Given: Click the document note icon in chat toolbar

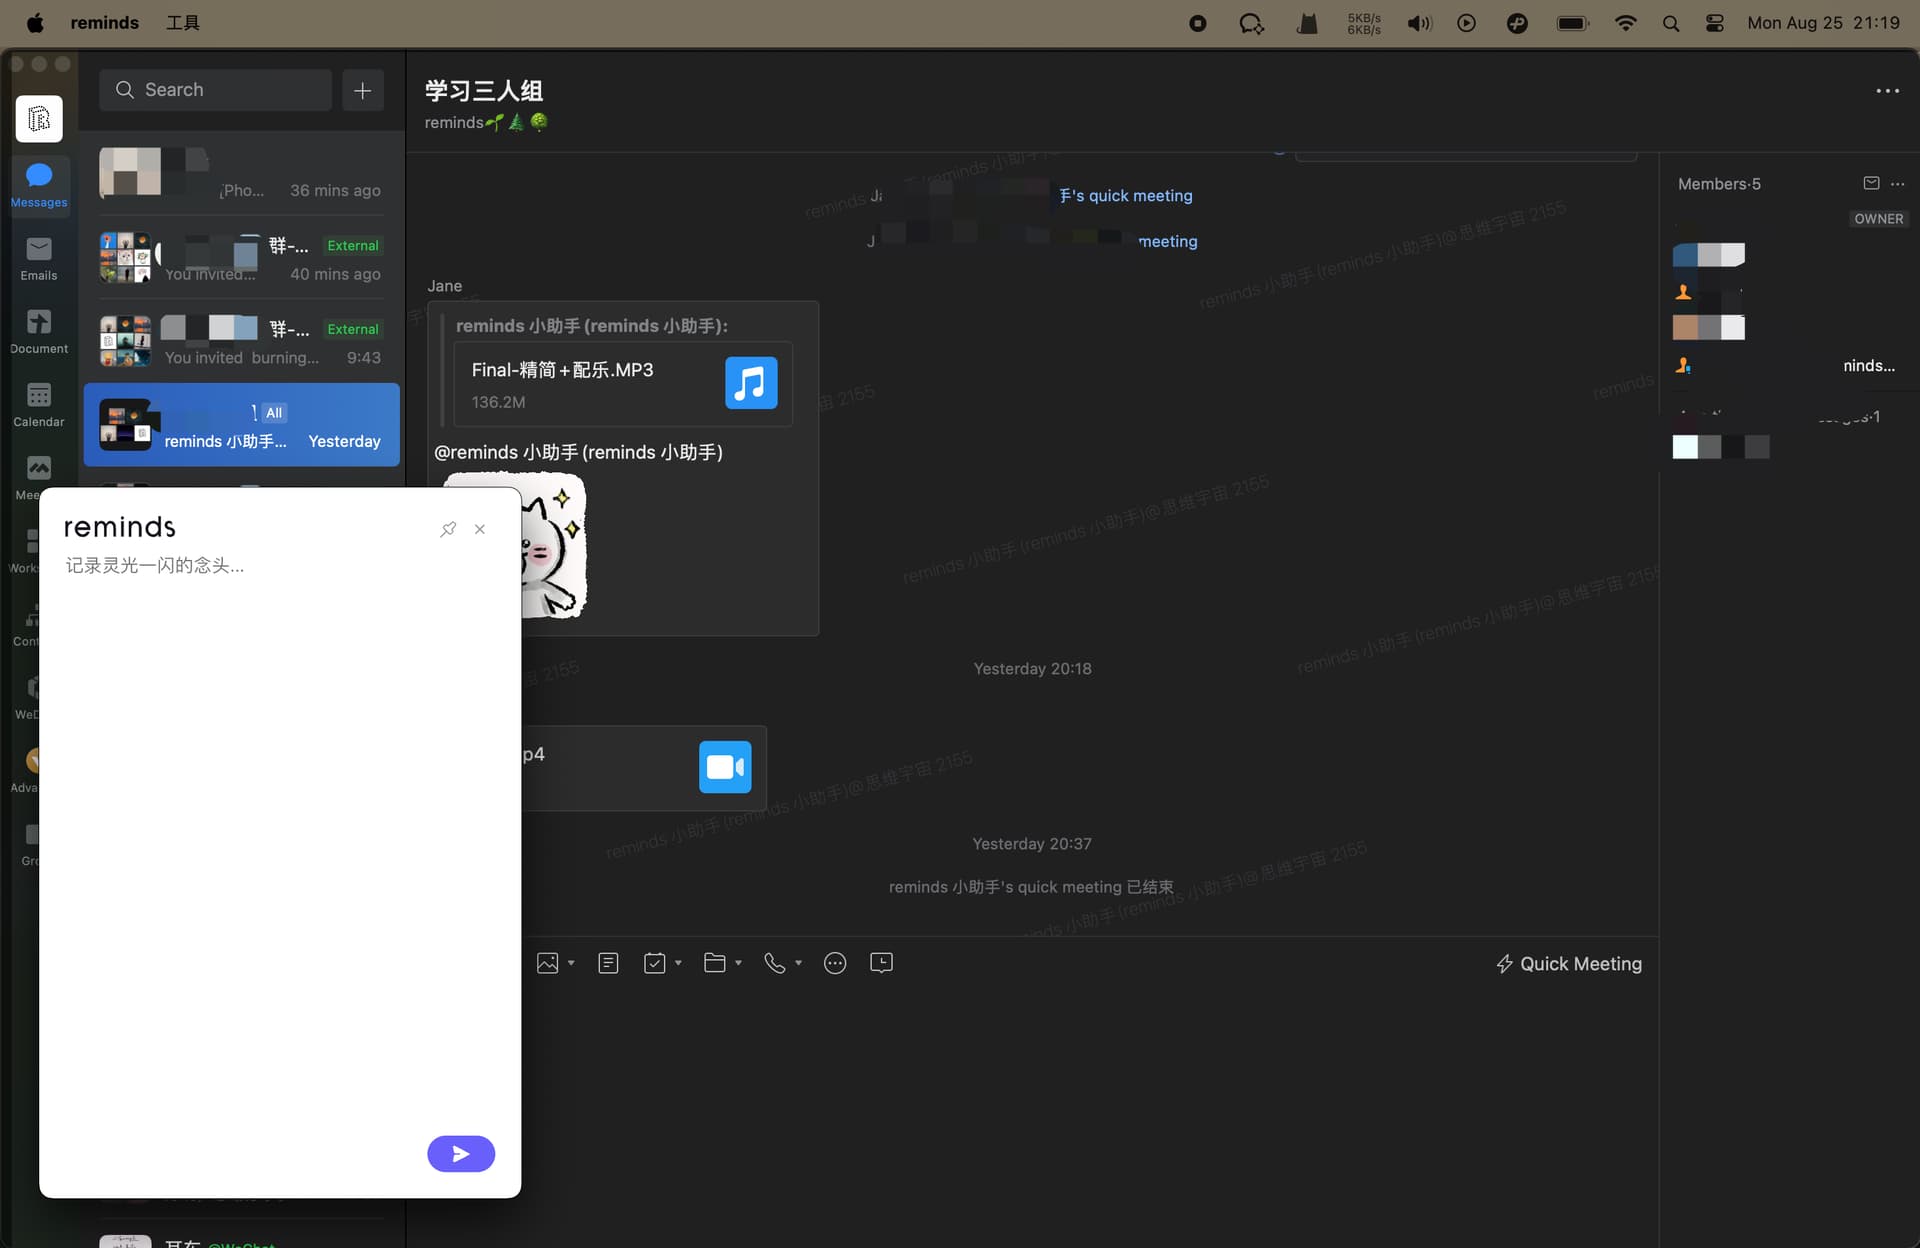Looking at the screenshot, I should [x=608, y=963].
